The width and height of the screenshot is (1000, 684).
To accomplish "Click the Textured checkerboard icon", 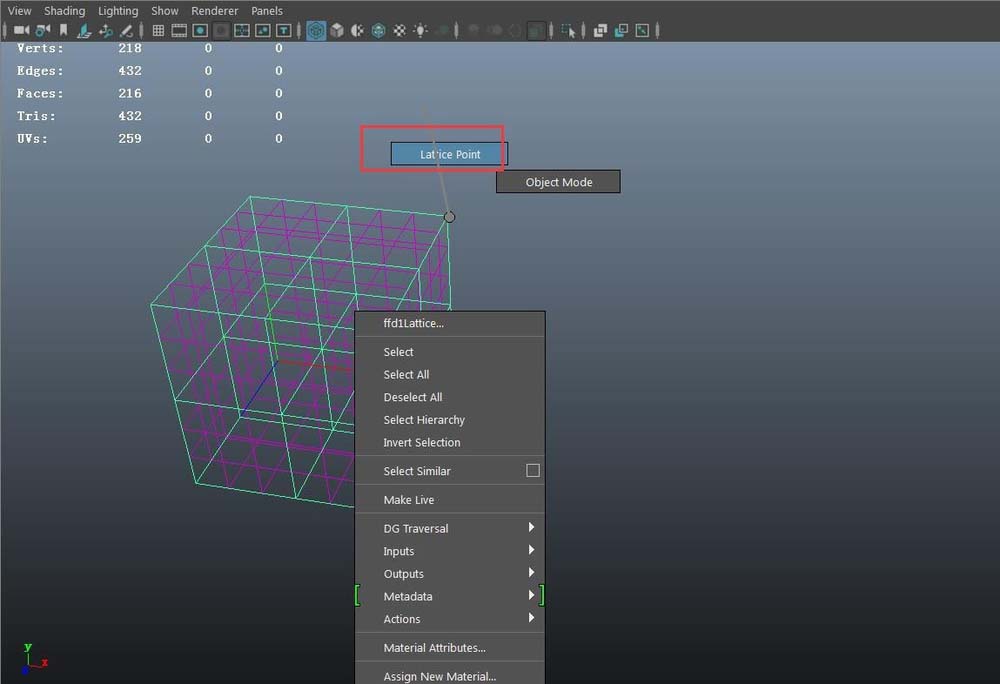I will click(x=400, y=31).
